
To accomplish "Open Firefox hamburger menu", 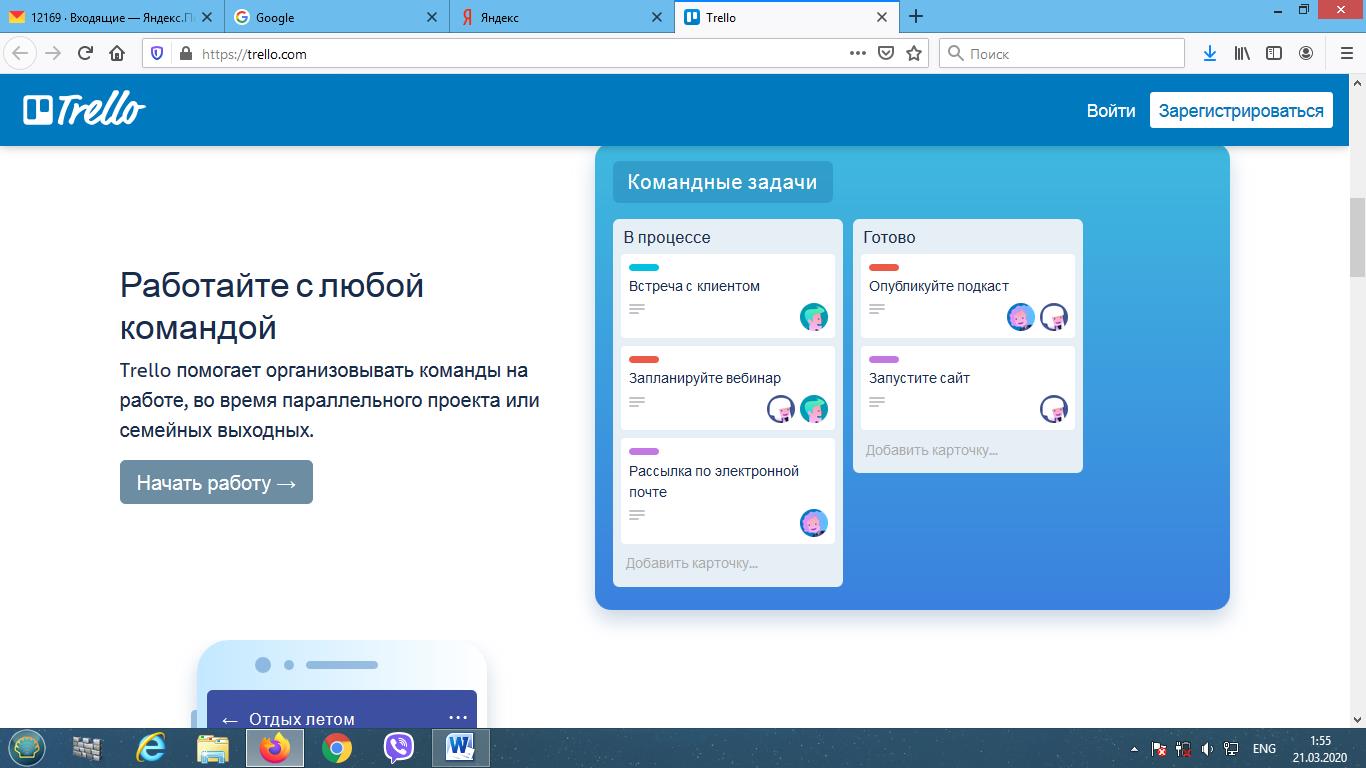I will pos(1346,54).
